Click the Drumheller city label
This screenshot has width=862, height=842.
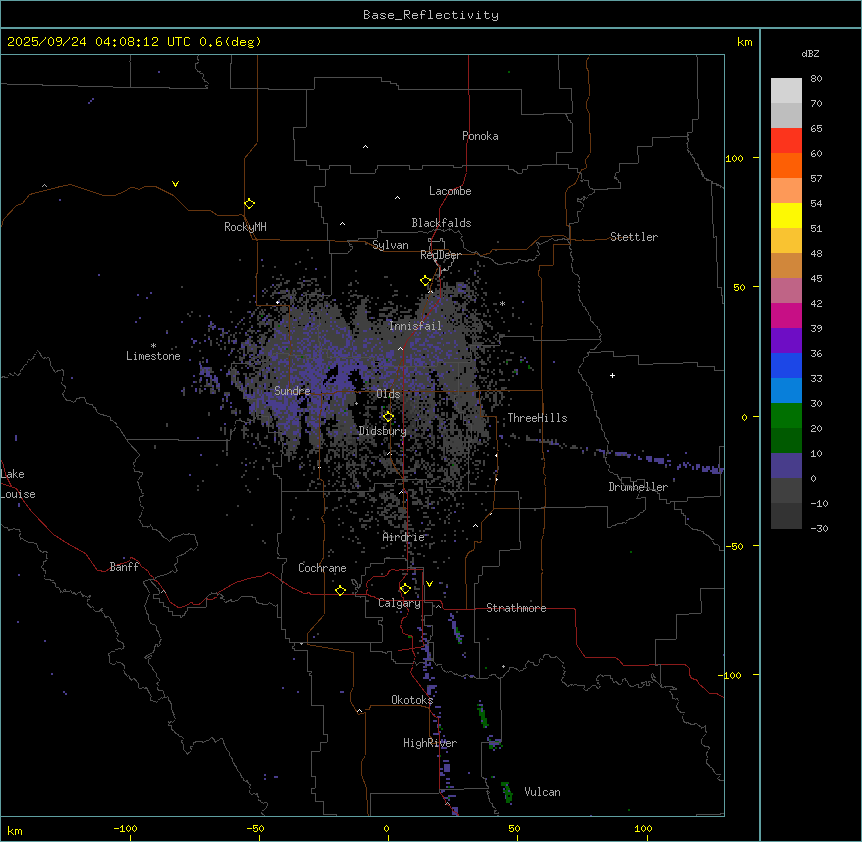click(637, 487)
